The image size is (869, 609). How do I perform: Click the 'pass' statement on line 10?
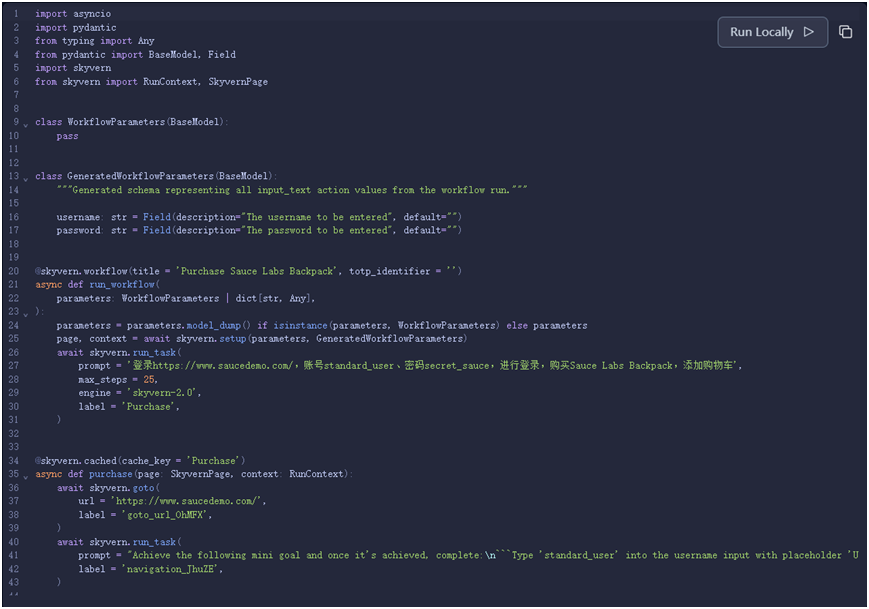click(67, 136)
